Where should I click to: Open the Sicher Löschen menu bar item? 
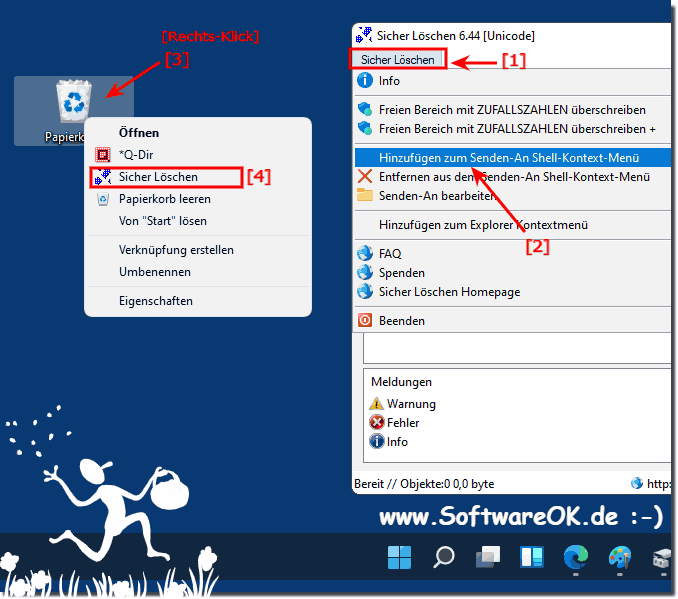click(397, 59)
